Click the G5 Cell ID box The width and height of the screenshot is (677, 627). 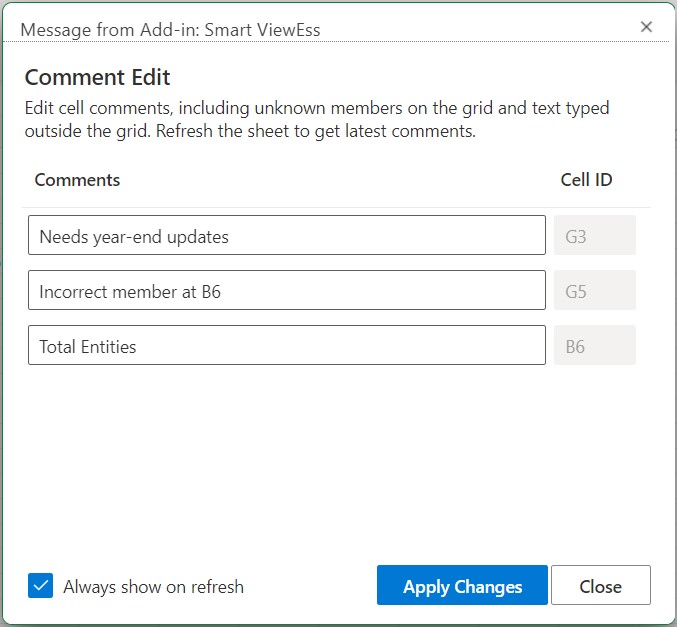point(595,291)
